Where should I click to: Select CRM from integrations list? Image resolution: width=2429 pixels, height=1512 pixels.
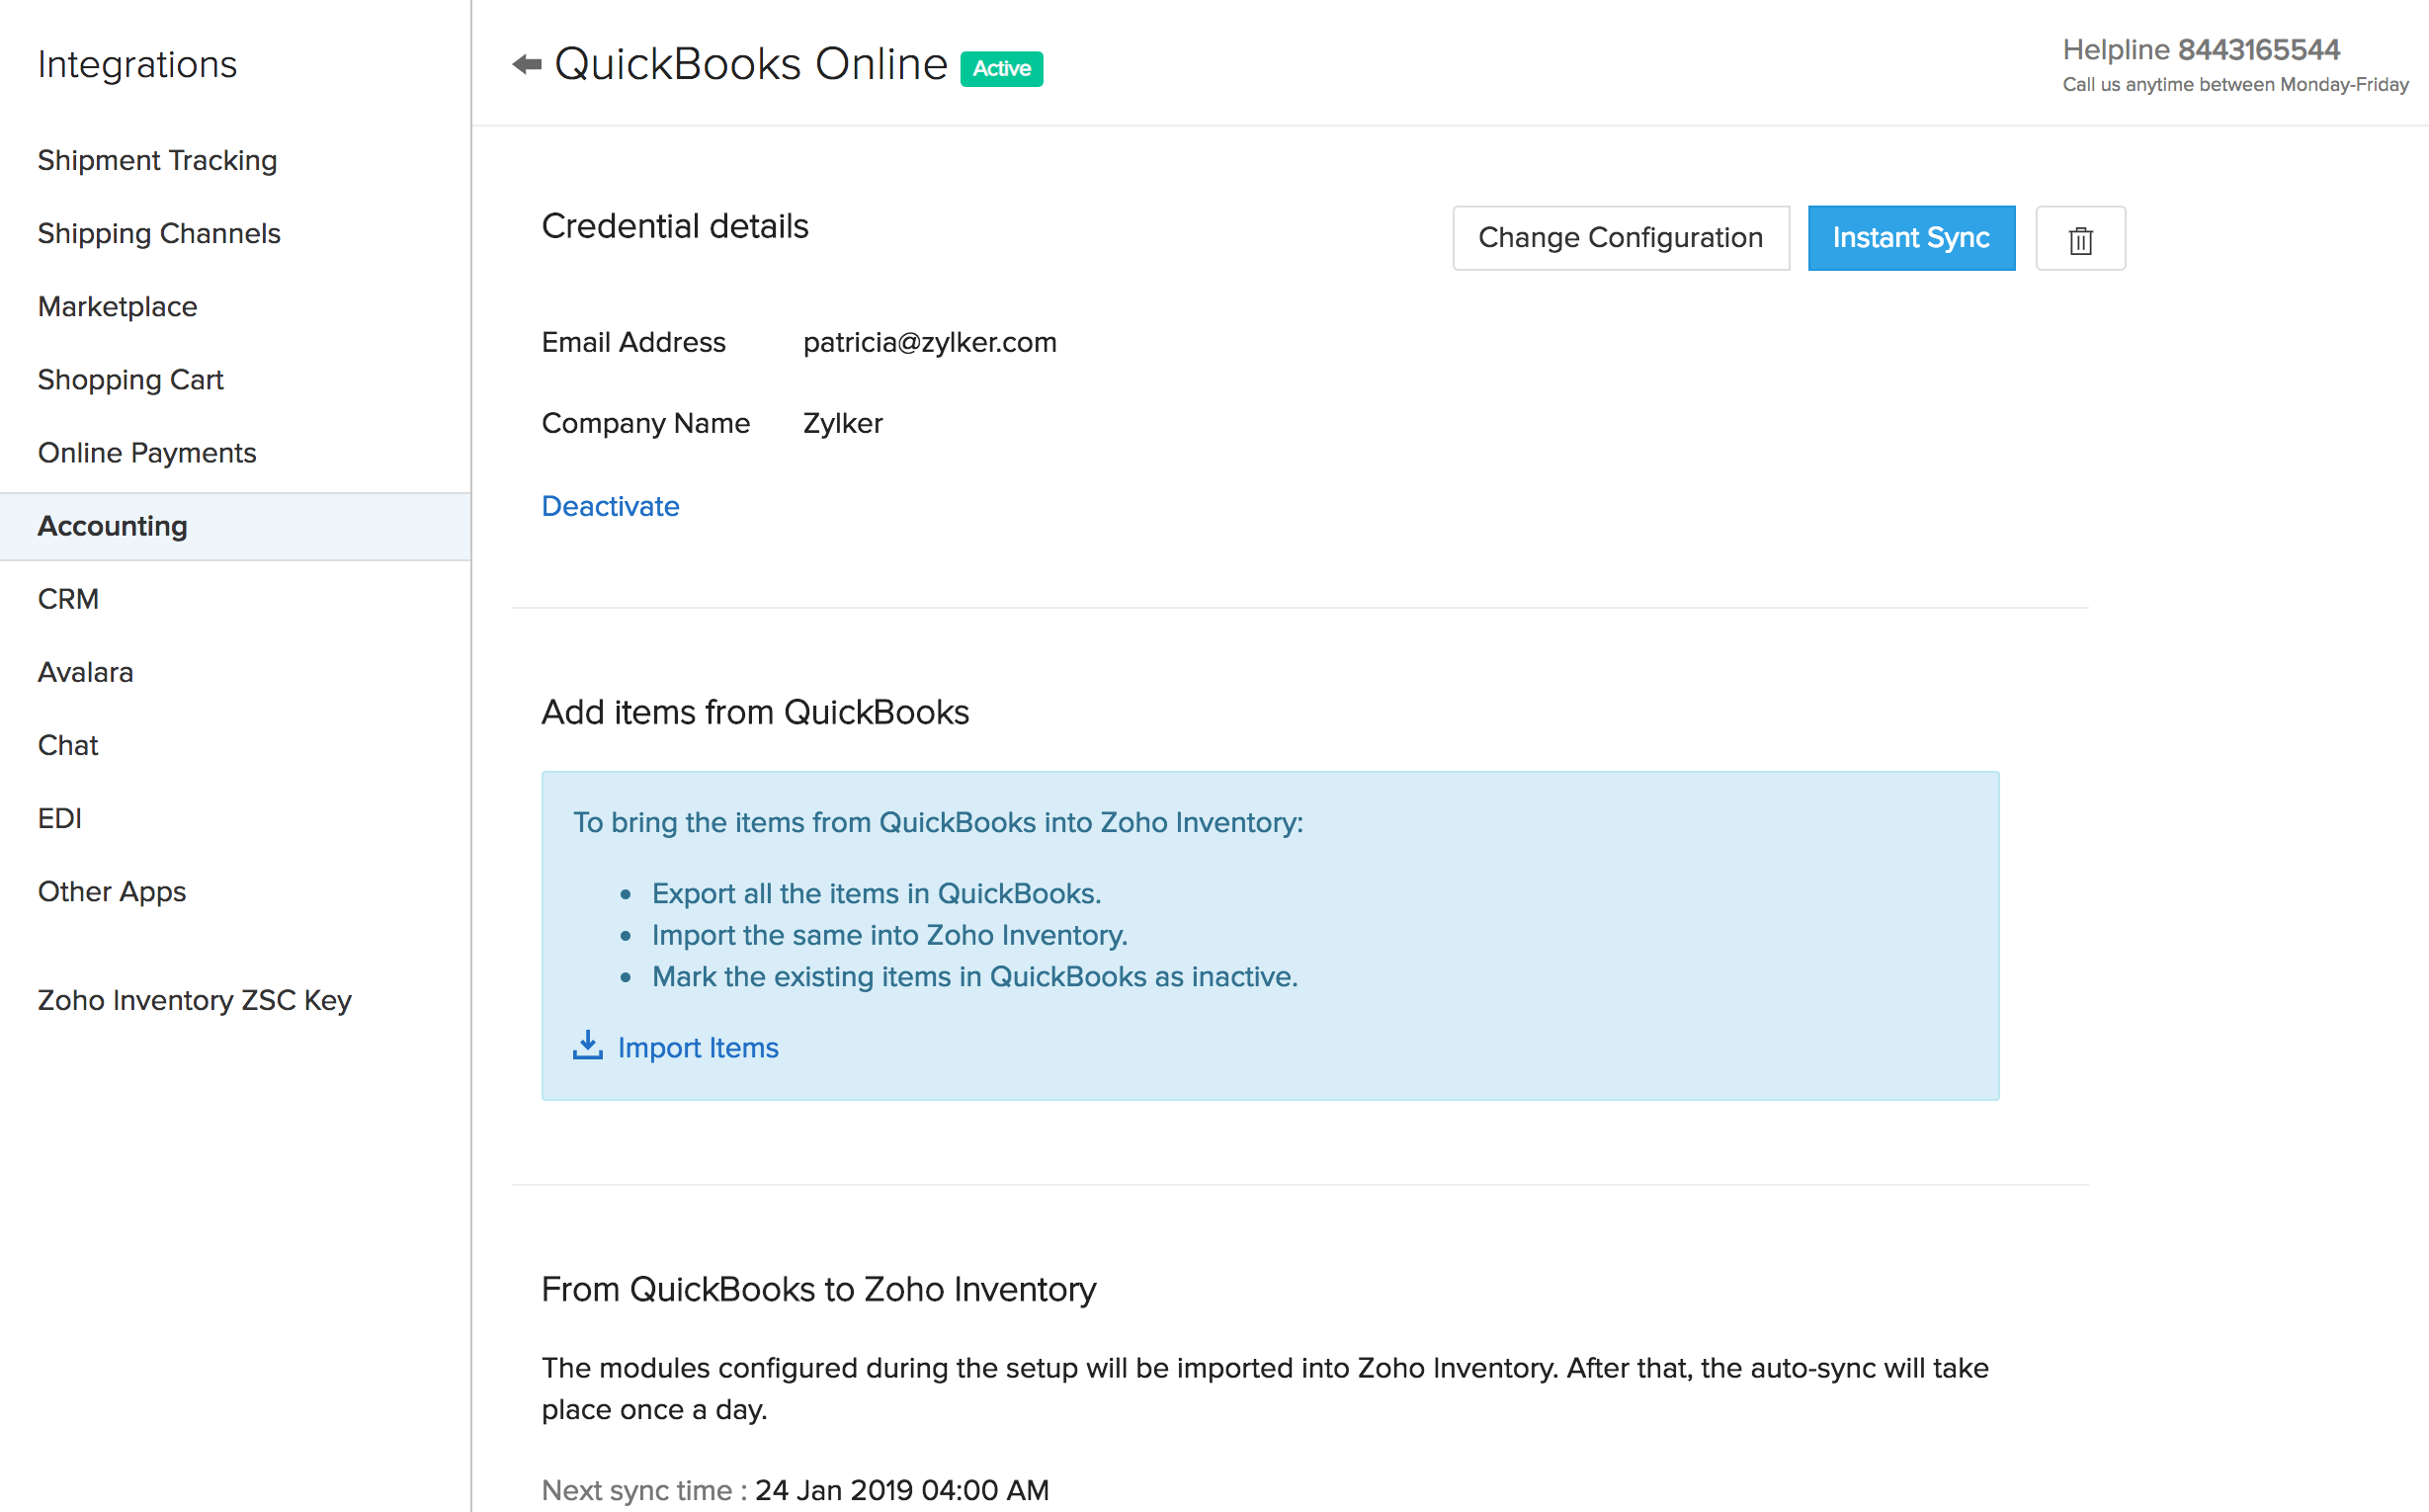[x=69, y=599]
